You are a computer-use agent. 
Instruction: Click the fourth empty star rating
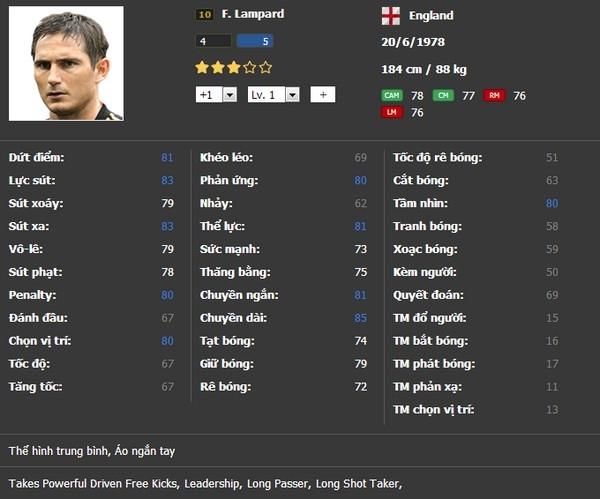pyautogui.click(x=249, y=68)
